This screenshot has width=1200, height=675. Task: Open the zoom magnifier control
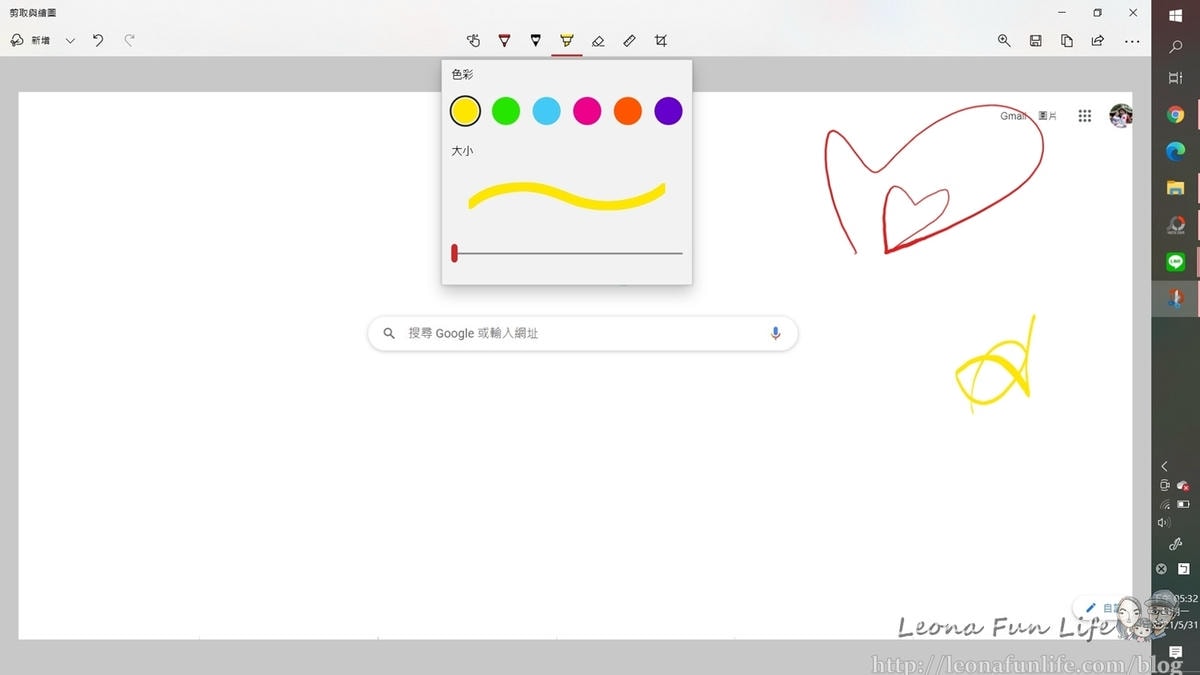pos(1004,41)
